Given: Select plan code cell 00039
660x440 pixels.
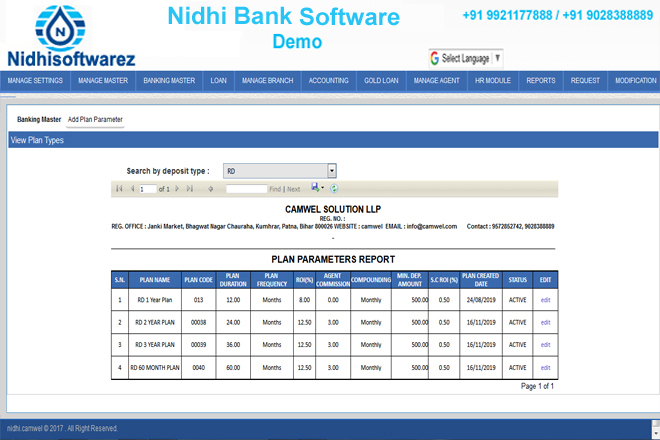Looking at the screenshot, I should (199, 345).
